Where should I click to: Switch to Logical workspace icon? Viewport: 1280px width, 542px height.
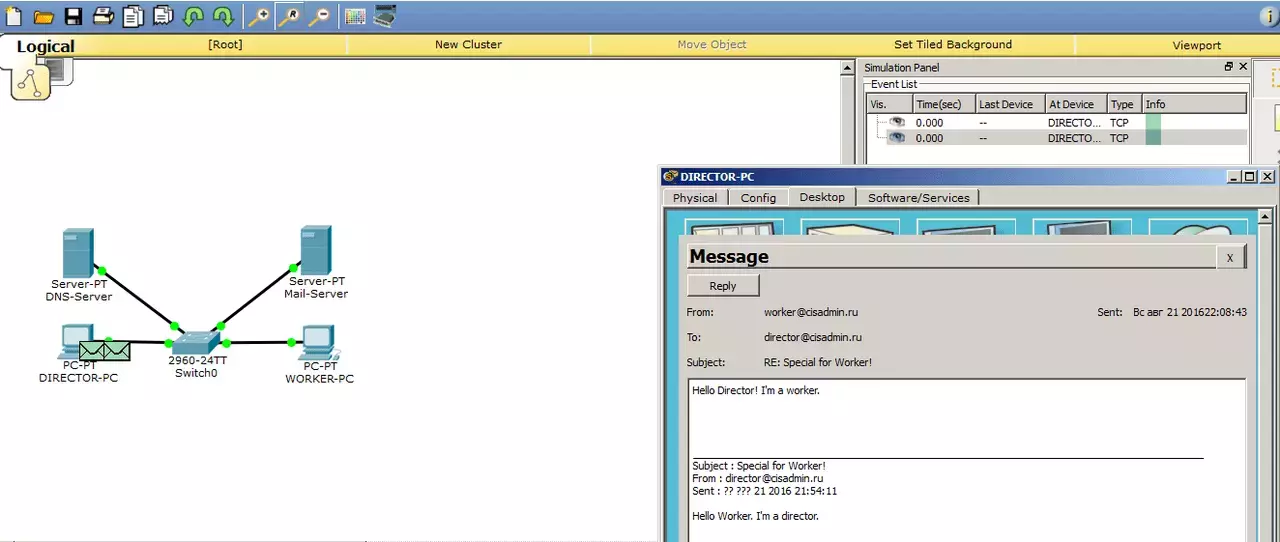click(x=31, y=82)
